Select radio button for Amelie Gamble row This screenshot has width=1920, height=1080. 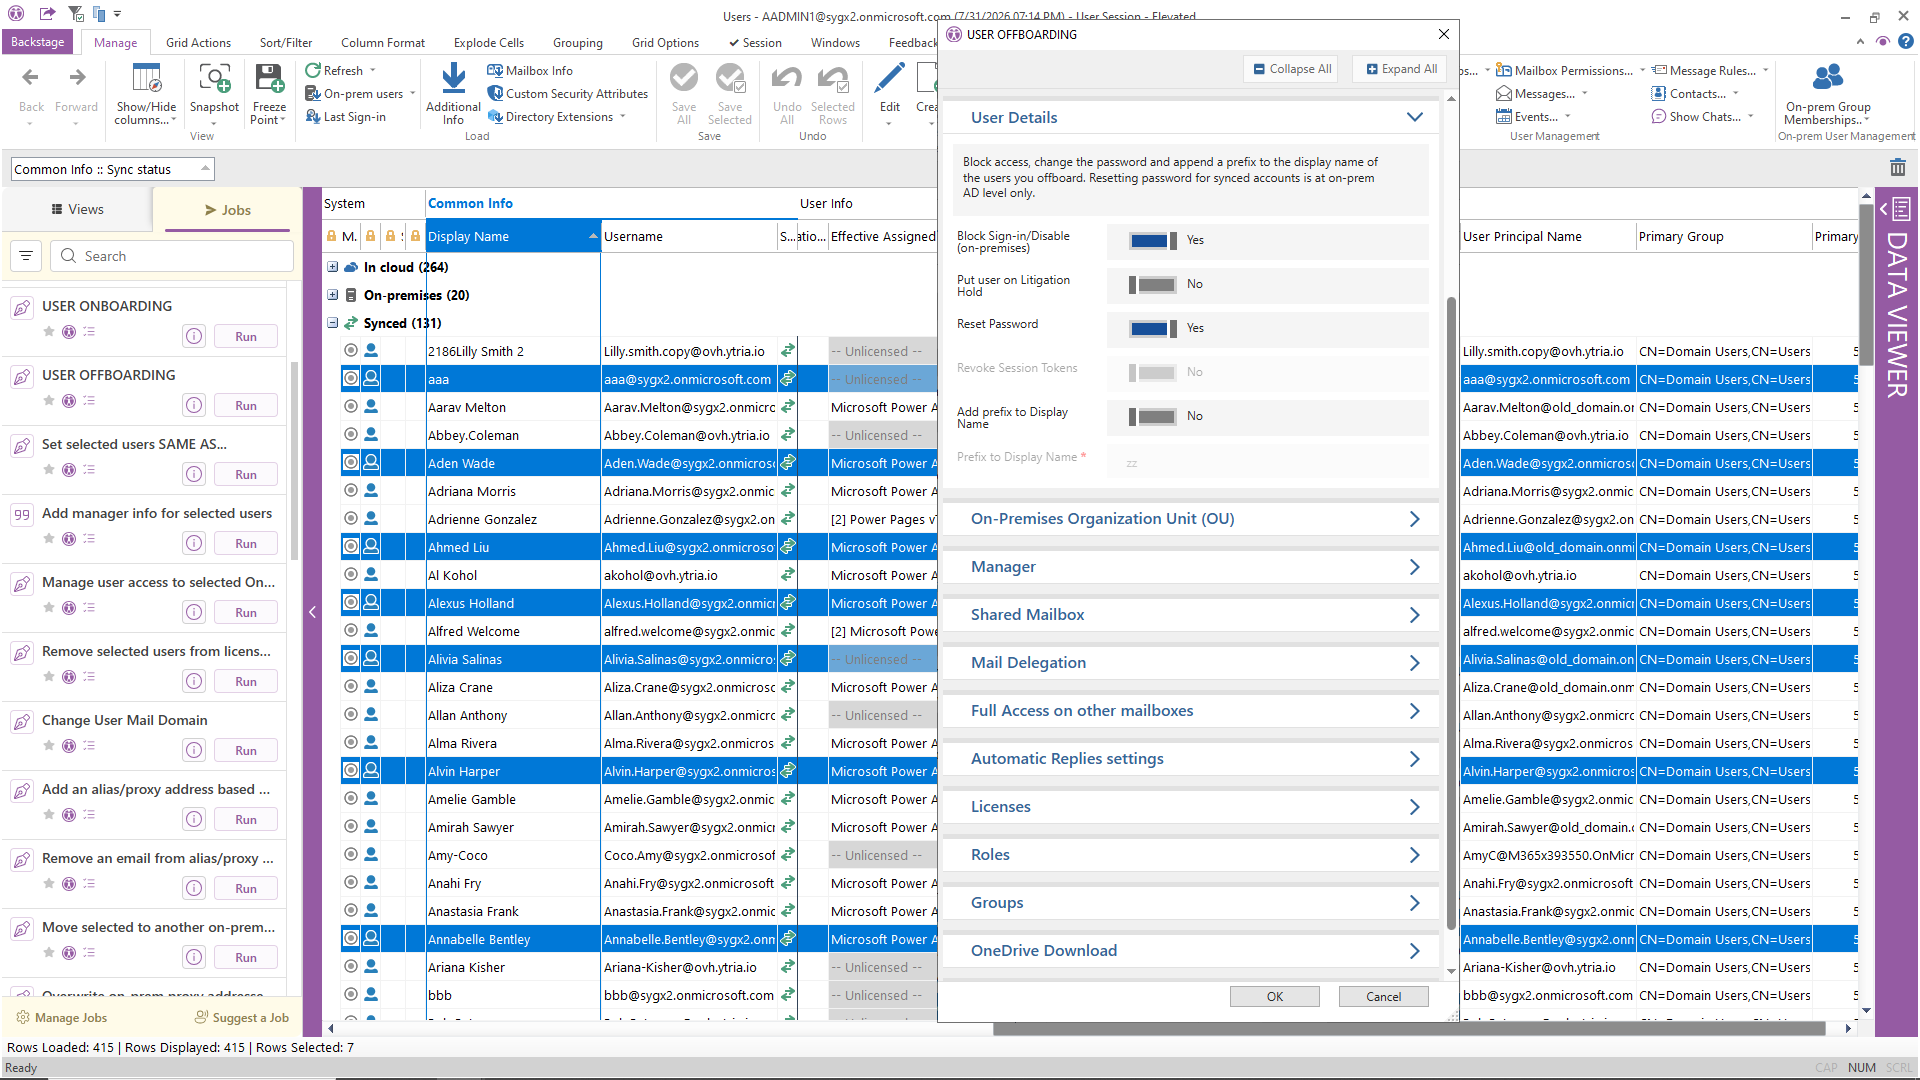(x=351, y=799)
